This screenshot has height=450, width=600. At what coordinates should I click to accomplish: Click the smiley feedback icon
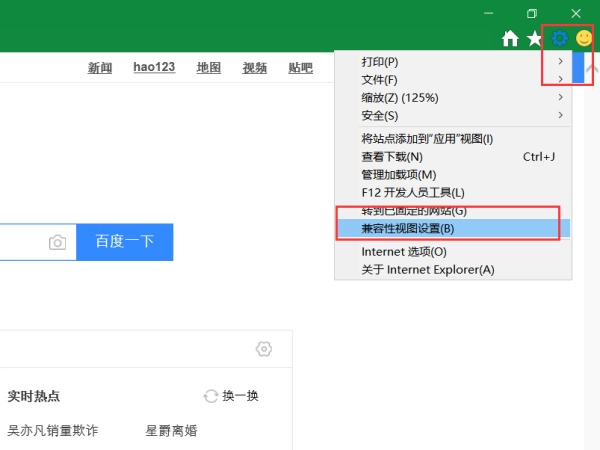(584, 39)
